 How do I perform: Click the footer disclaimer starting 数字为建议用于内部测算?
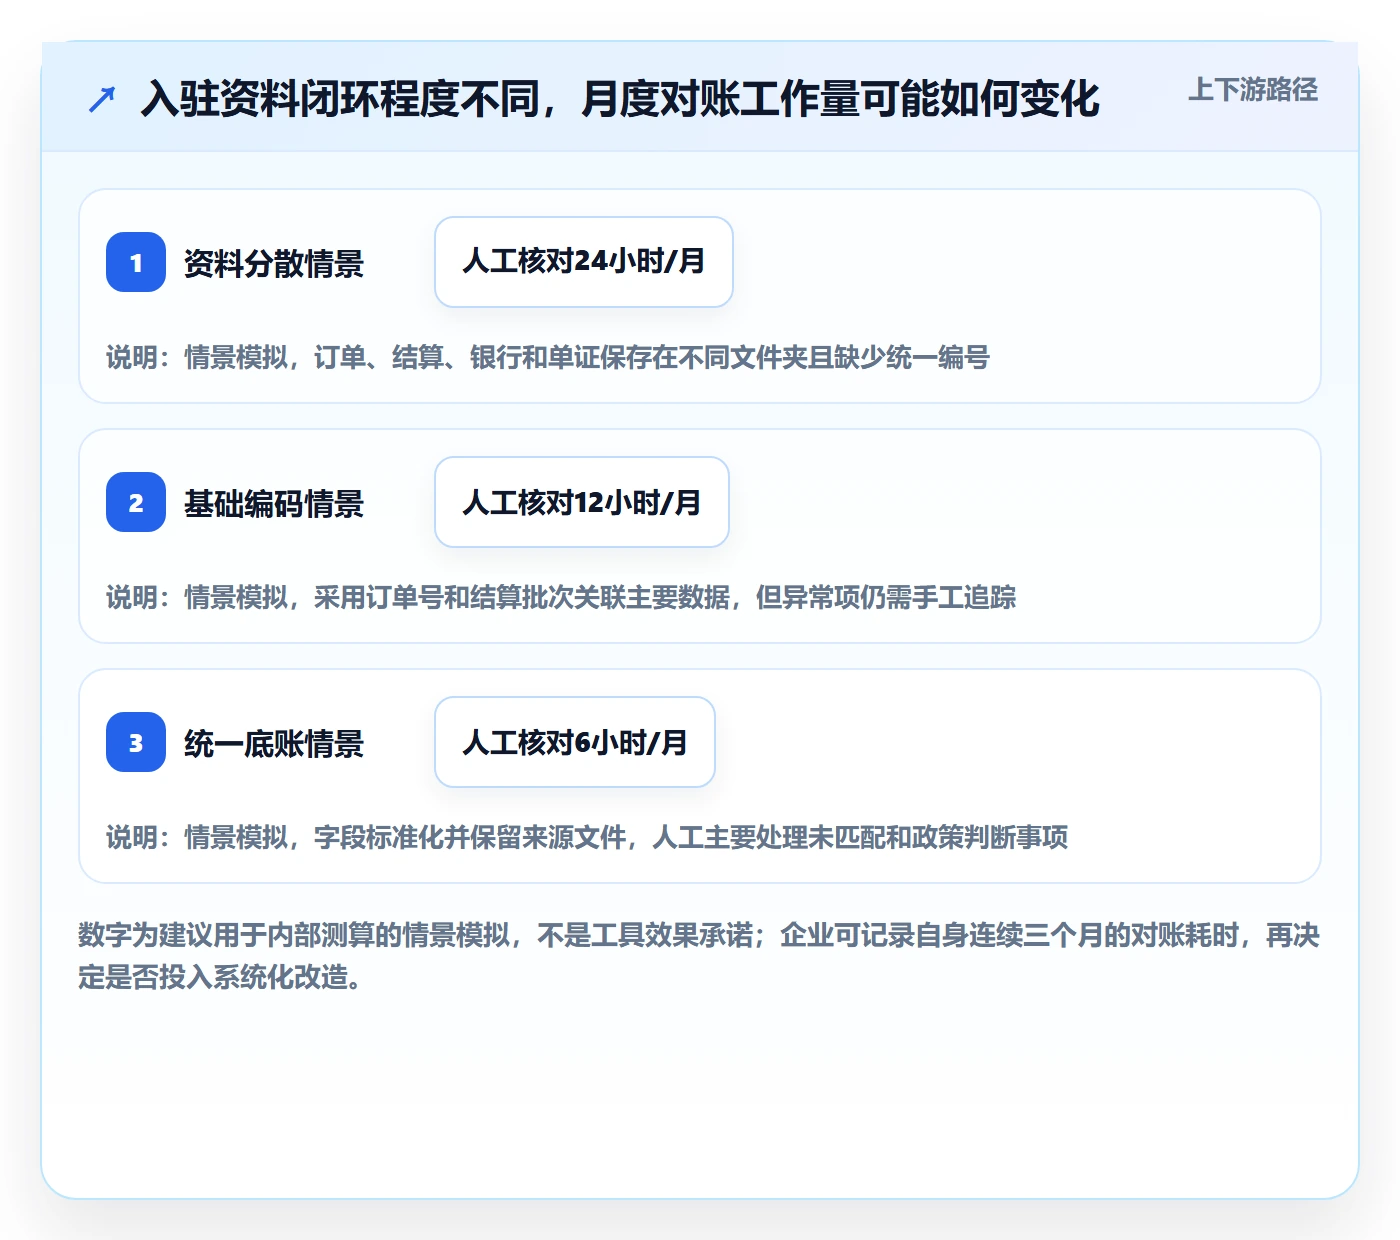[699, 956]
